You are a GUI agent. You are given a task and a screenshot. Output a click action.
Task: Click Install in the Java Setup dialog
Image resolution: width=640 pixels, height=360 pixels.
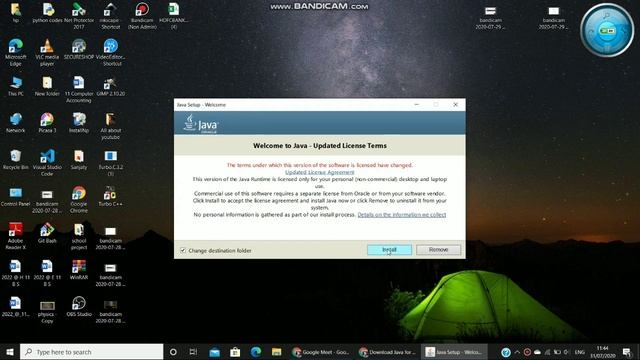pyautogui.click(x=389, y=250)
